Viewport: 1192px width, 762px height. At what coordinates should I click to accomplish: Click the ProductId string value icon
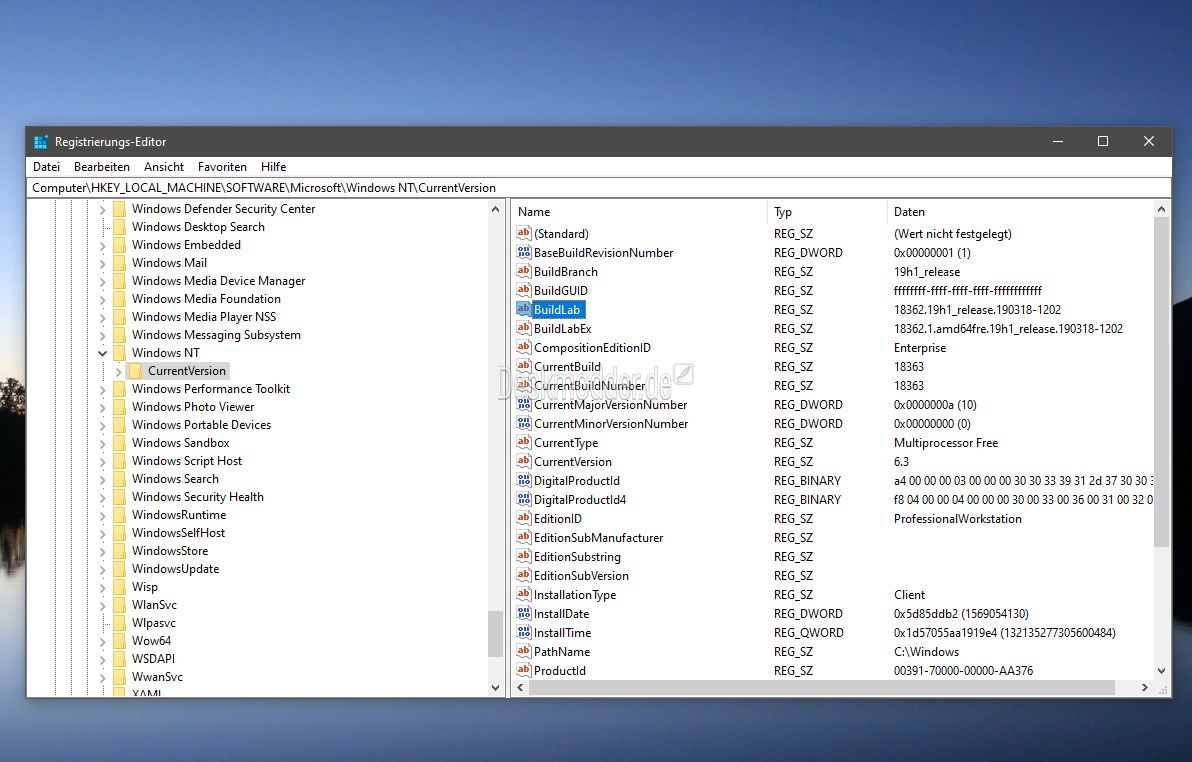coord(523,671)
